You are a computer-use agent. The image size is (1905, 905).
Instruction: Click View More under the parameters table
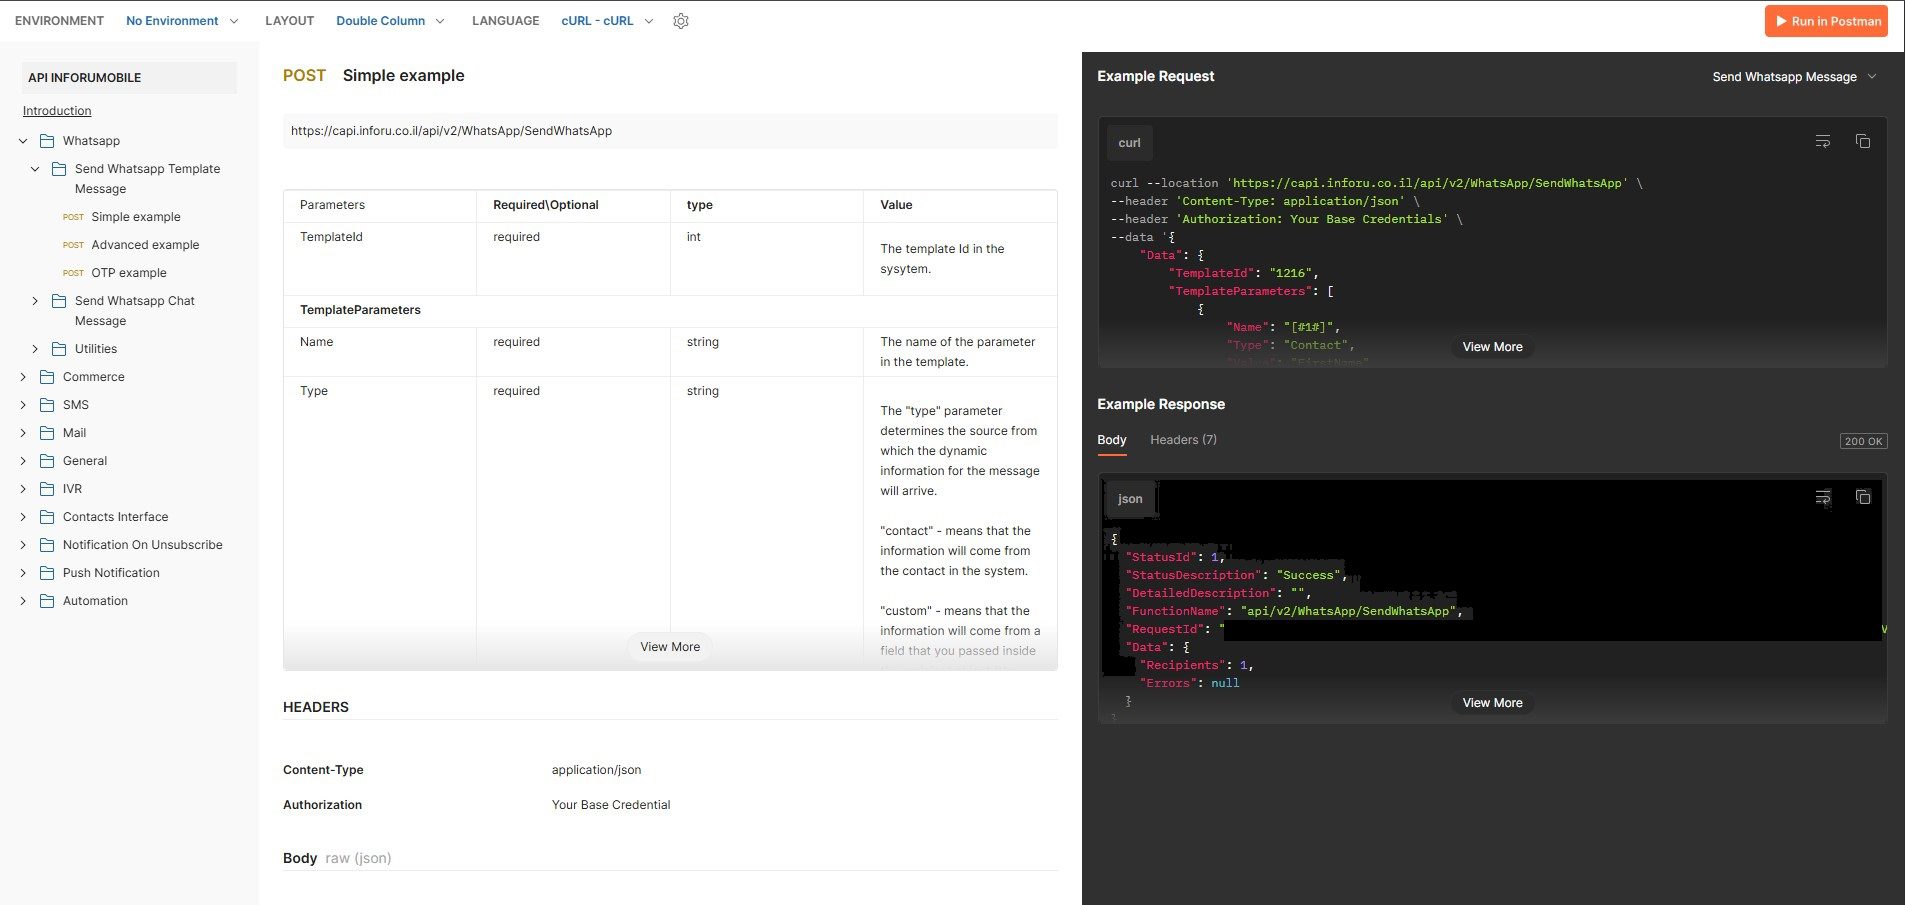670,647
